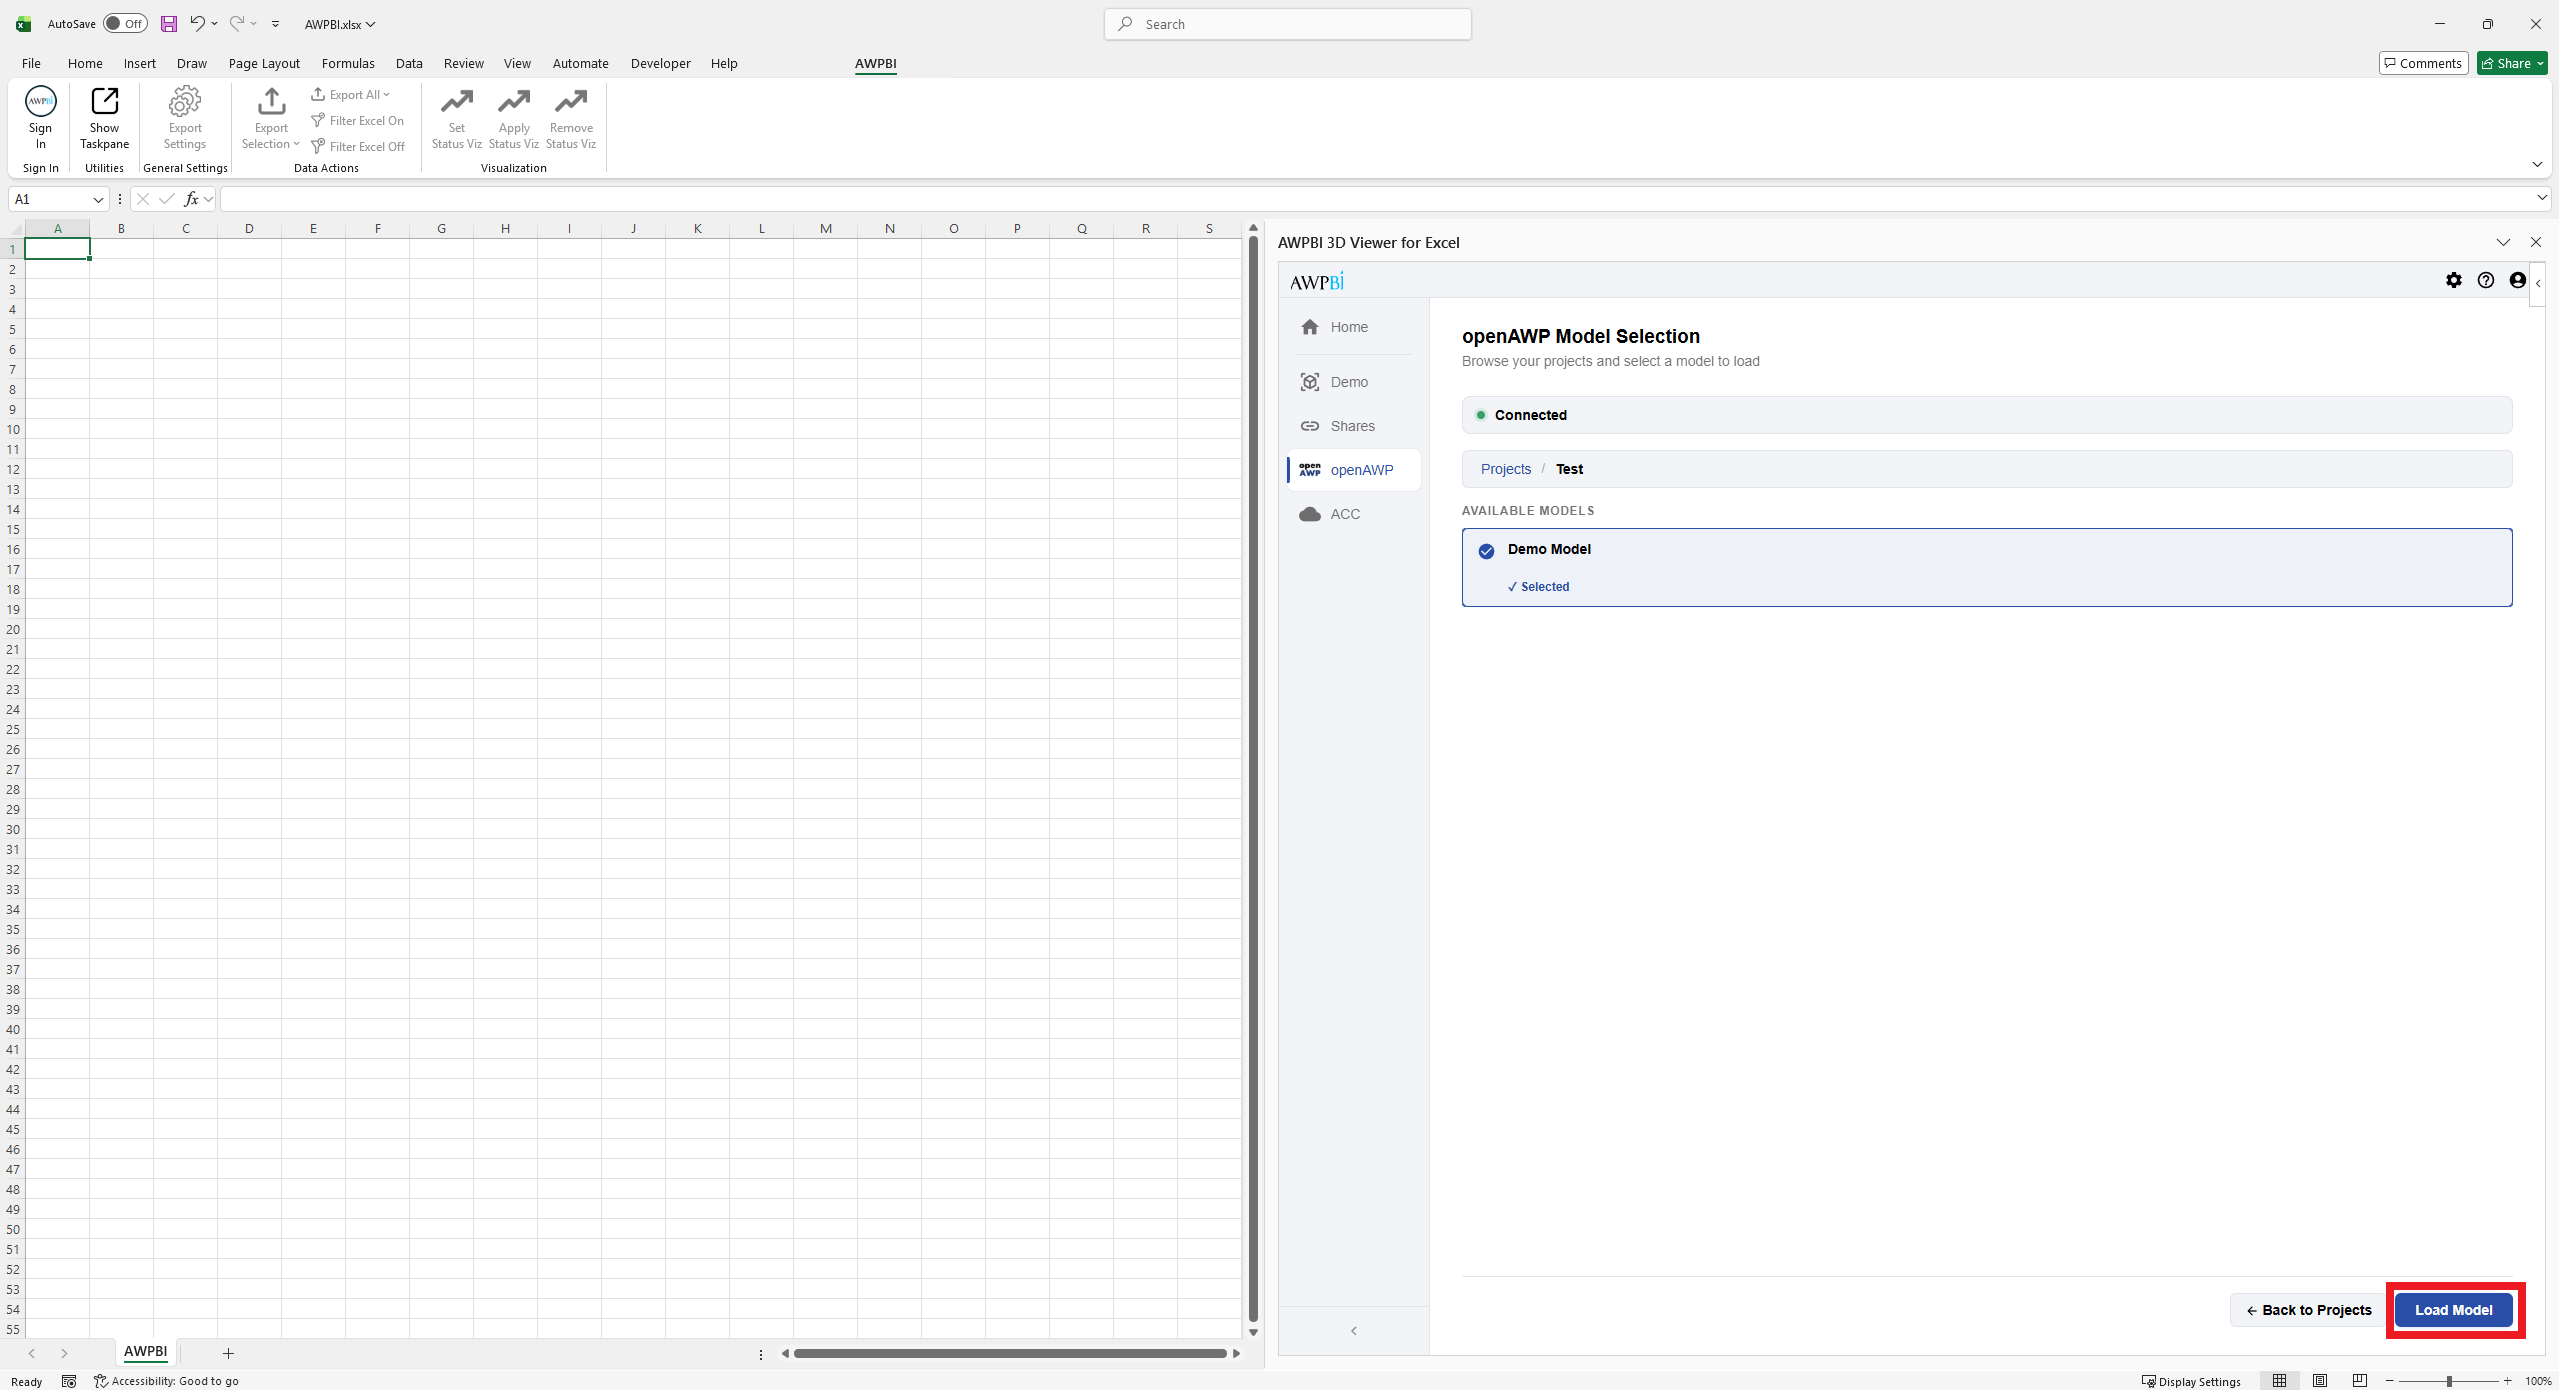Select the Demo Model card
The height and width of the screenshot is (1390, 2559).
click(1986, 567)
